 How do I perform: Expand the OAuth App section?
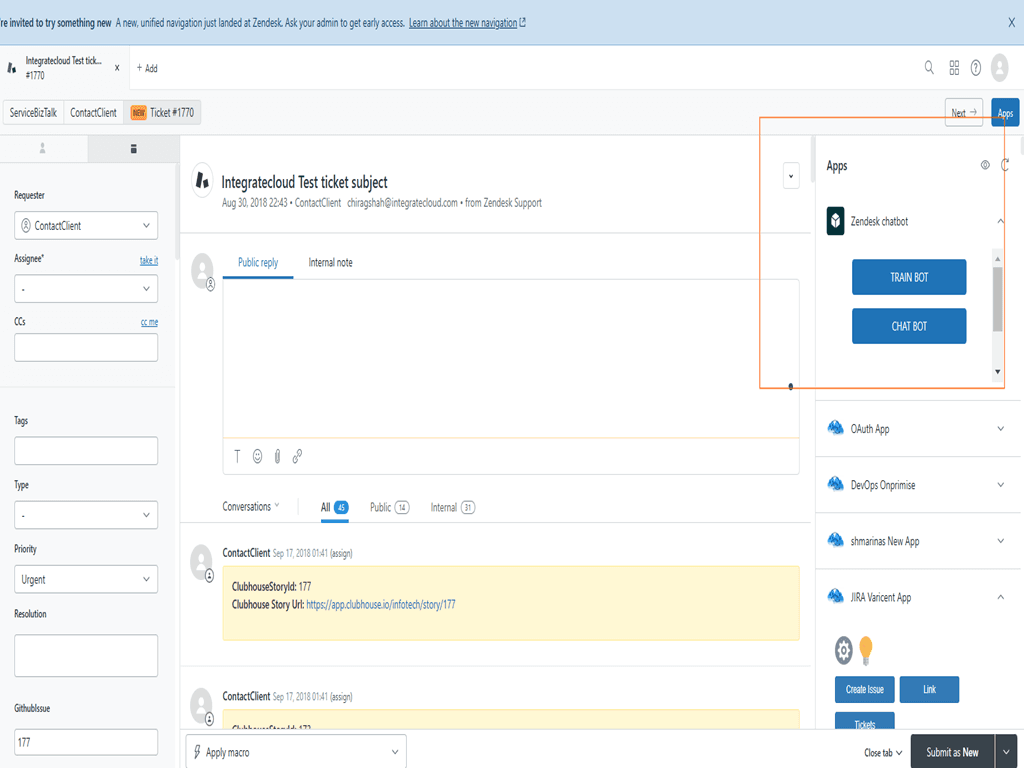pyautogui.click(x=1000, y=429)
